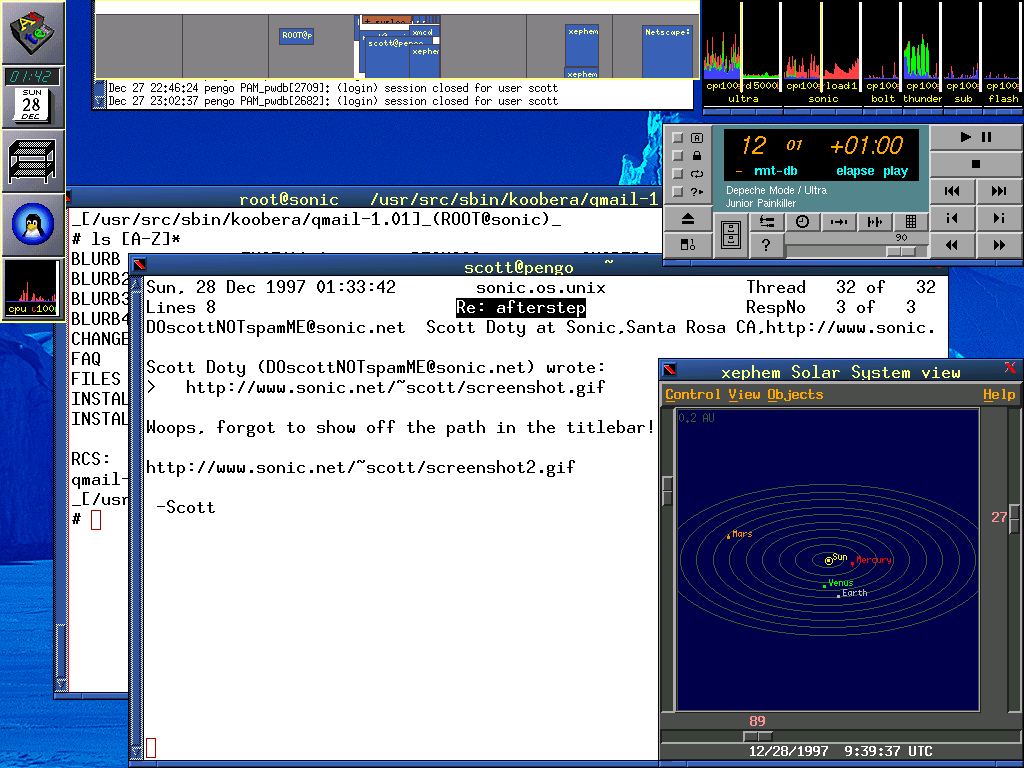Select the Mercury label in solar system view
This screenshot has height=768, width=1024.
pos(873,560)
